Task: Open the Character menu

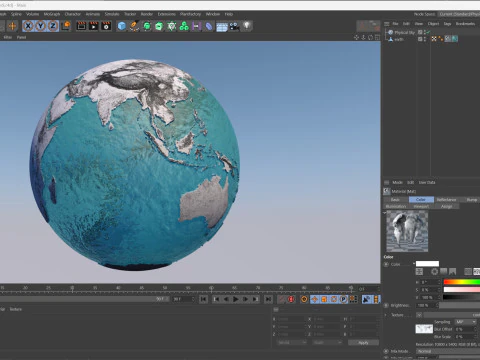Action: [x=72, y=14]
